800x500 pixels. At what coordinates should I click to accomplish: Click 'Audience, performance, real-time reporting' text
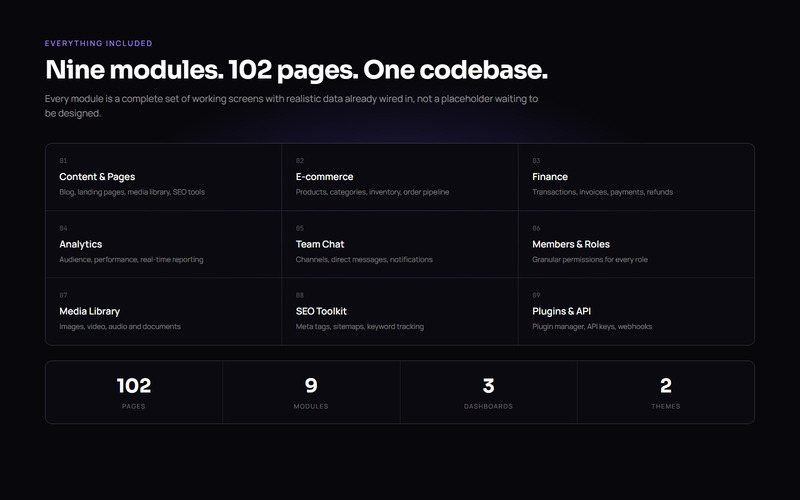[131, 260]
